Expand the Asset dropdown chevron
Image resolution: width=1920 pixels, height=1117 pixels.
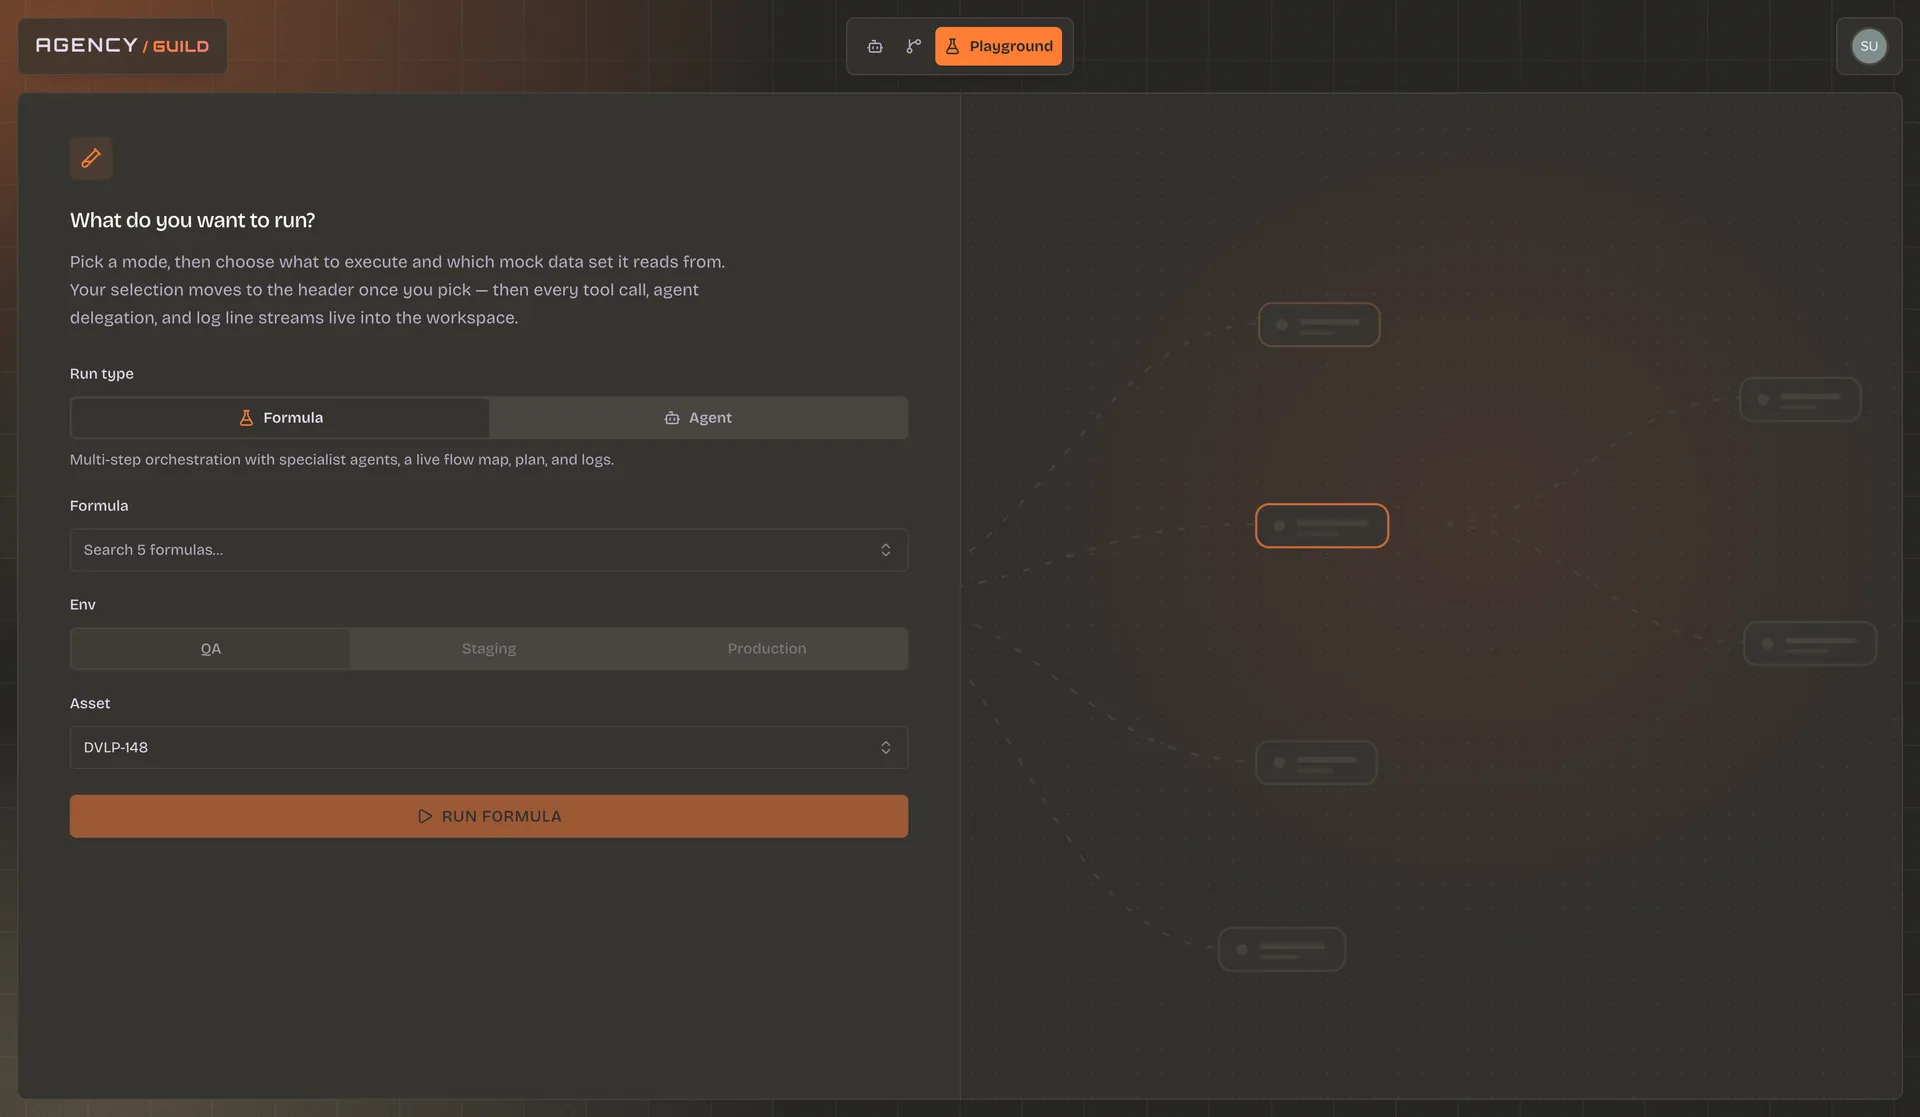coord(885,748)
